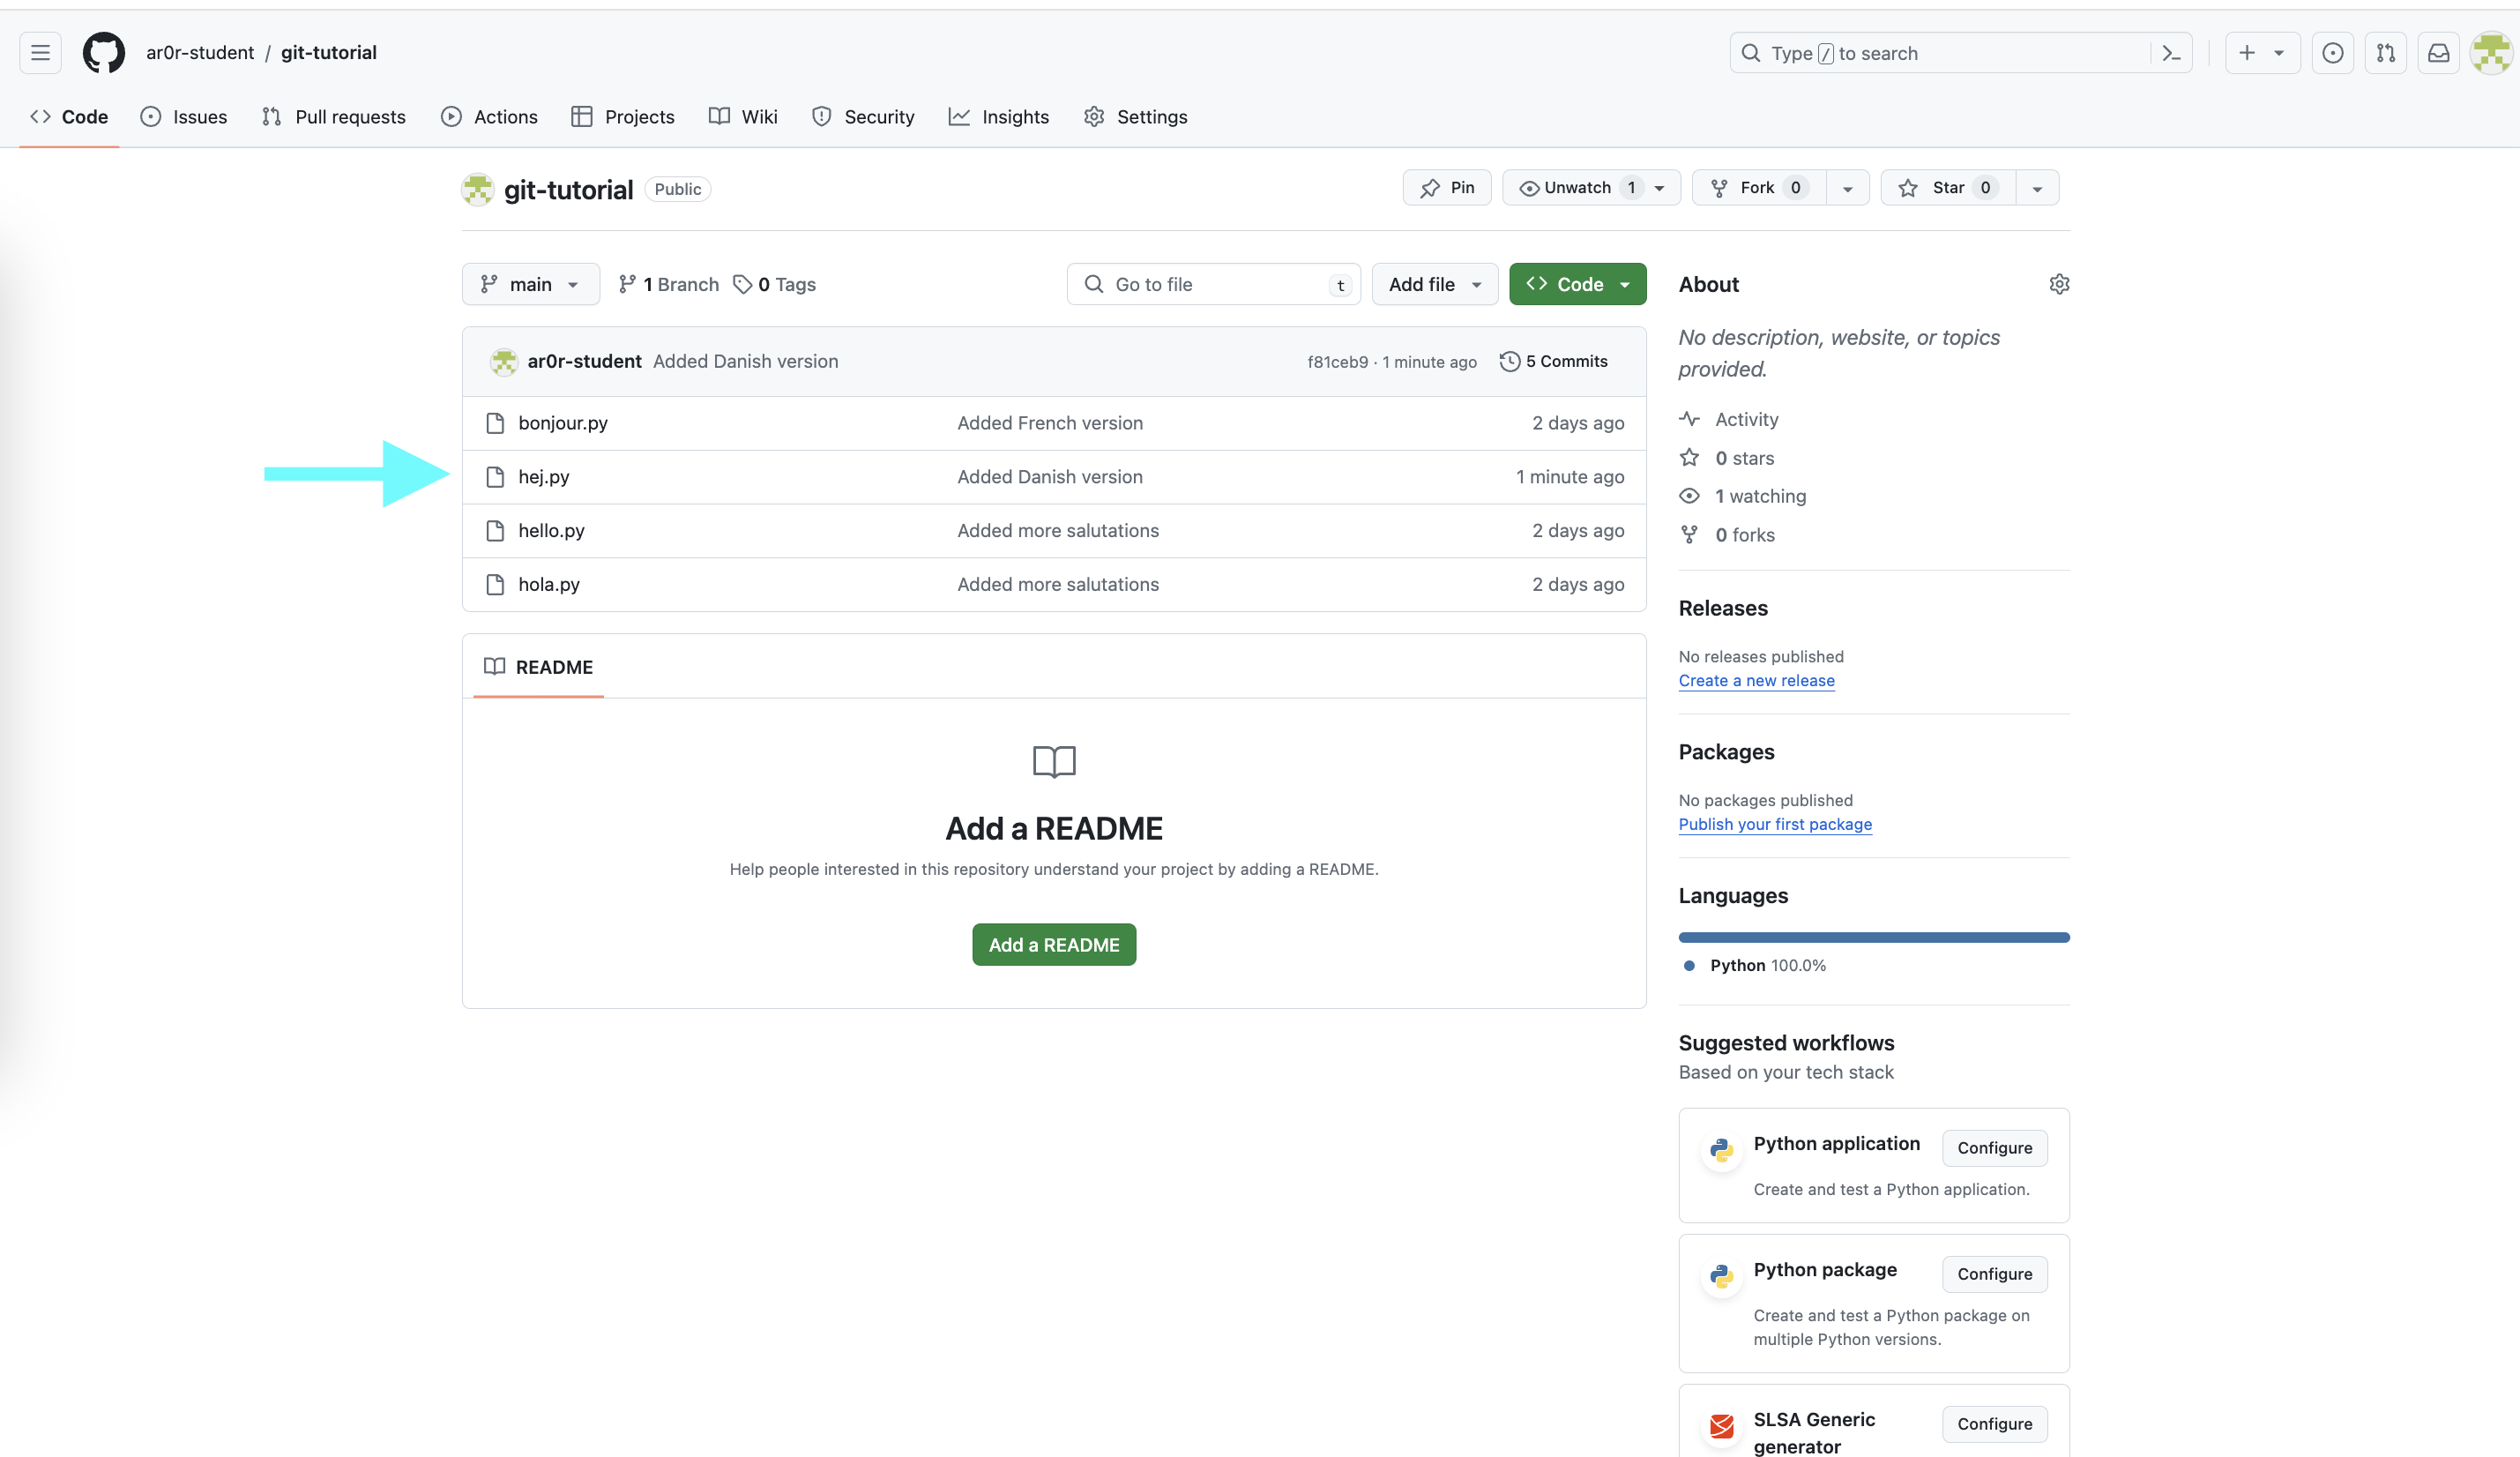The width and height of the screenshot is (2520, 1457).
Task: Open the main branch selector
Action: 531,284
